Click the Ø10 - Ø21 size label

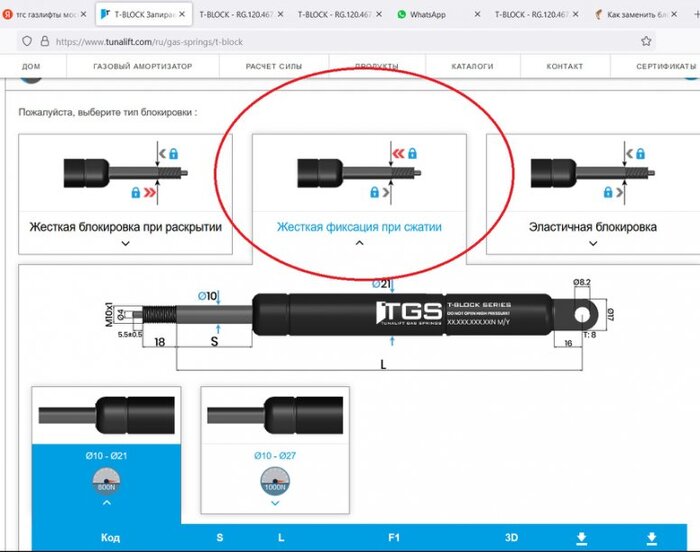[106, 456]
